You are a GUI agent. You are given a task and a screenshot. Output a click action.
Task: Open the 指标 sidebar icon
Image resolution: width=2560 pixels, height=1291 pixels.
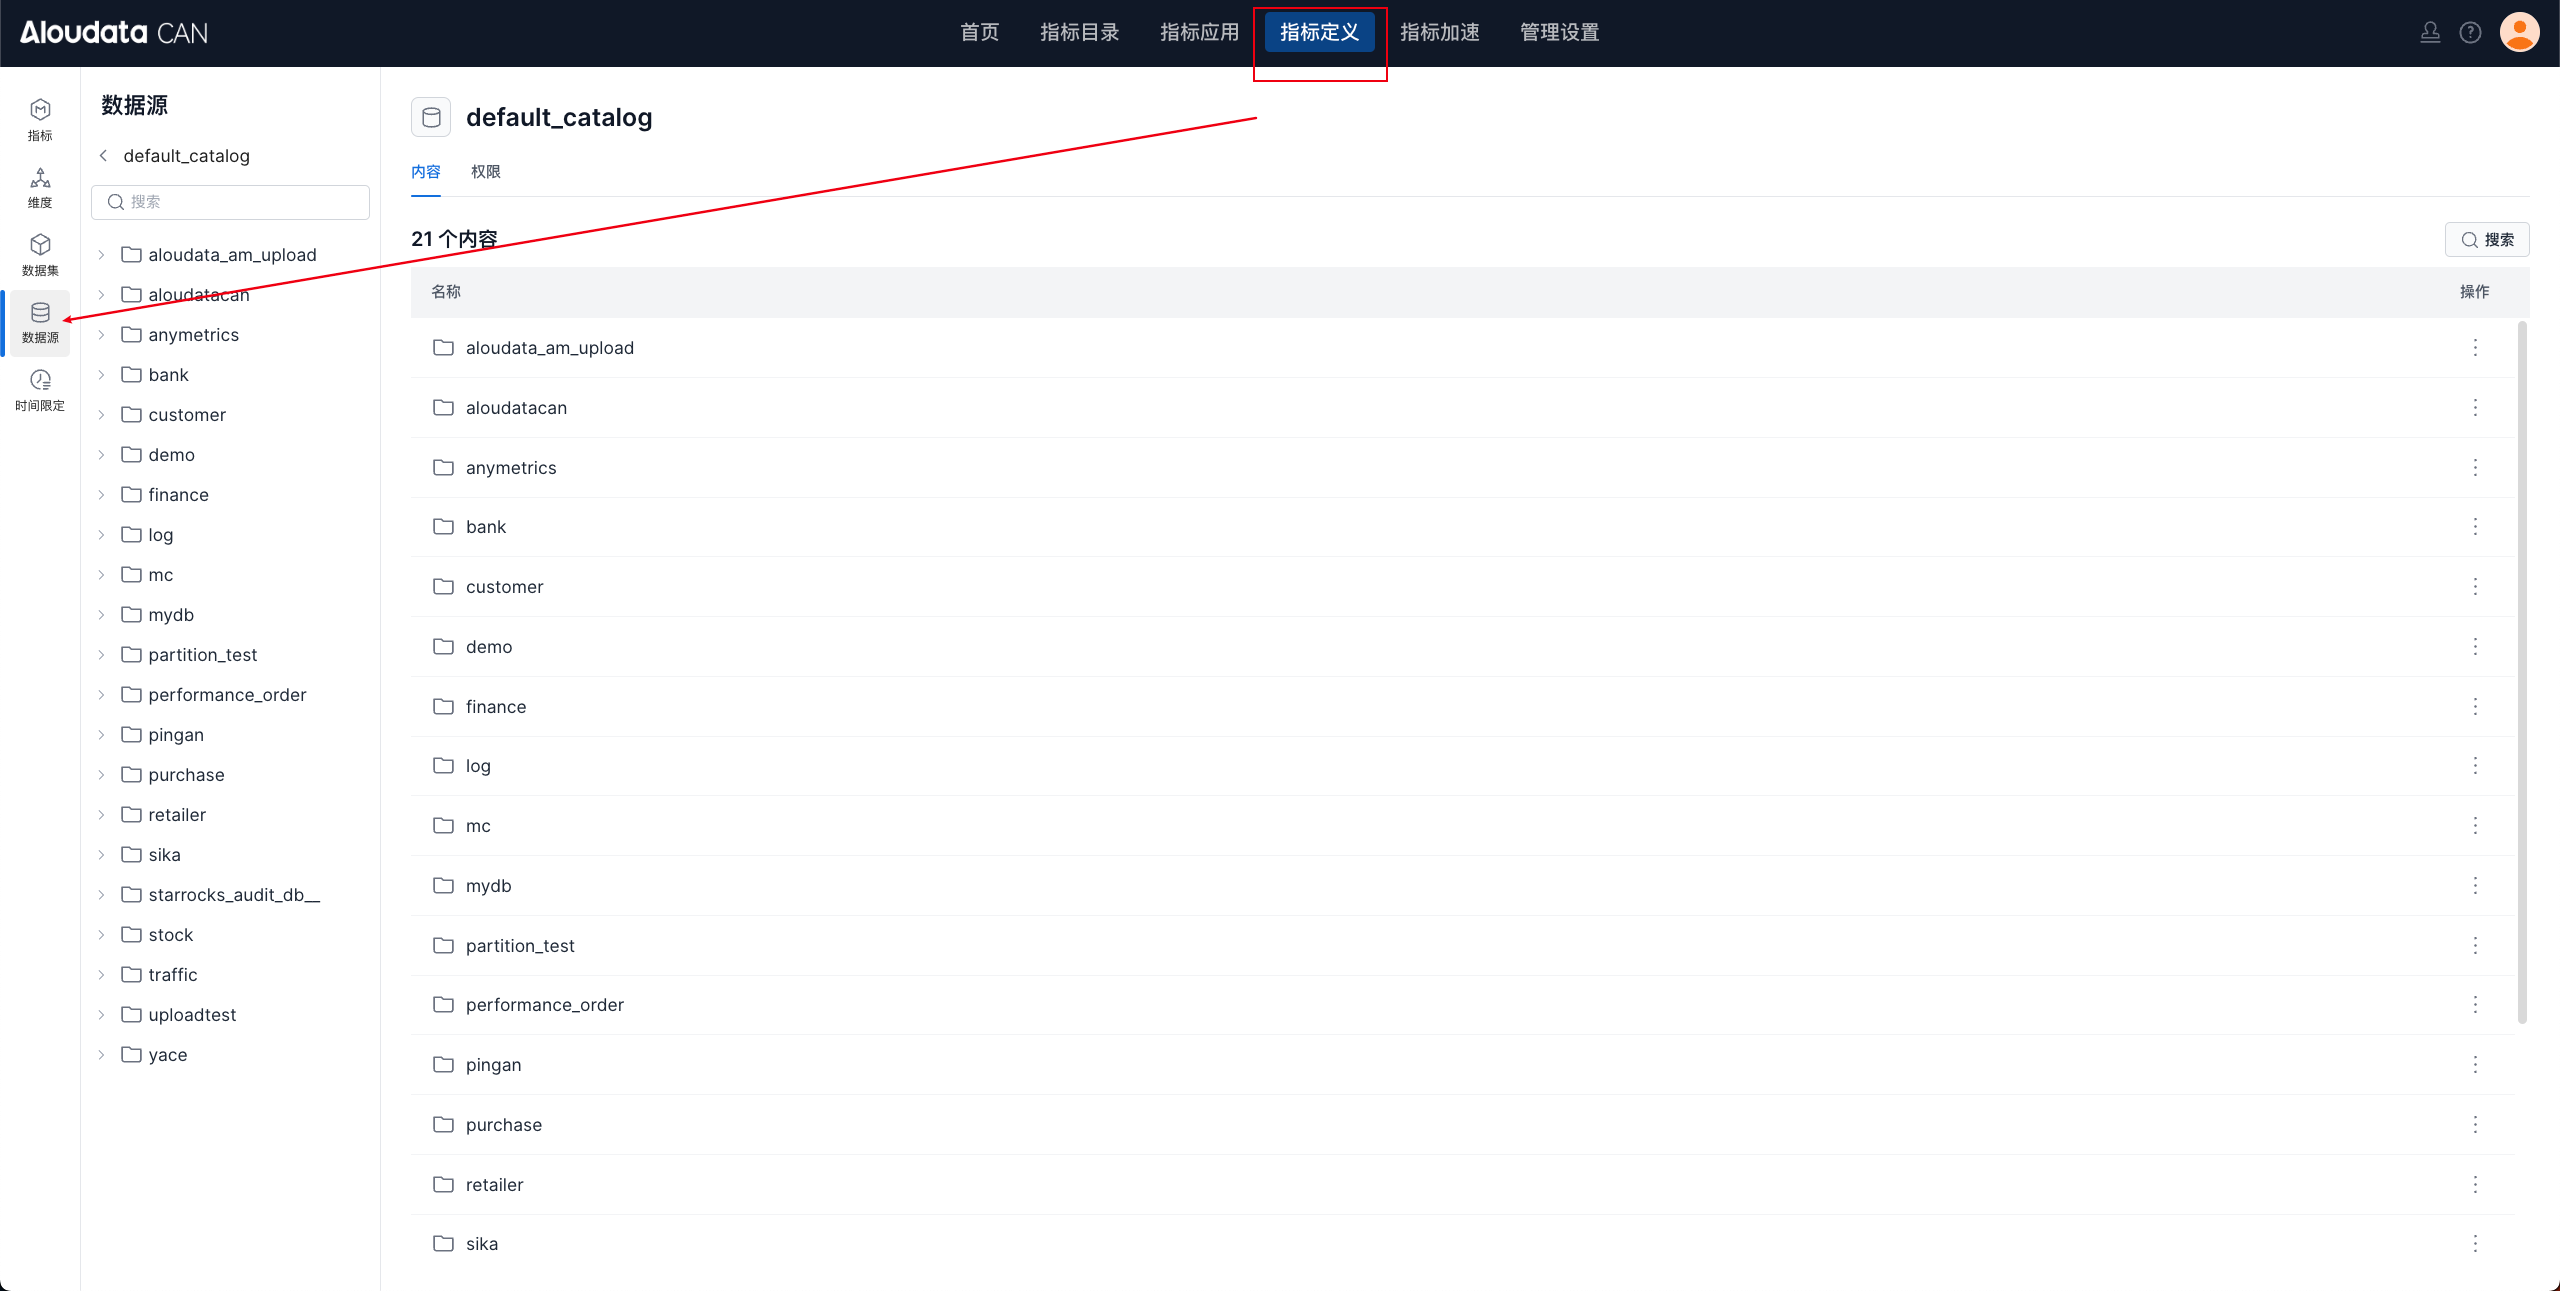40,119
